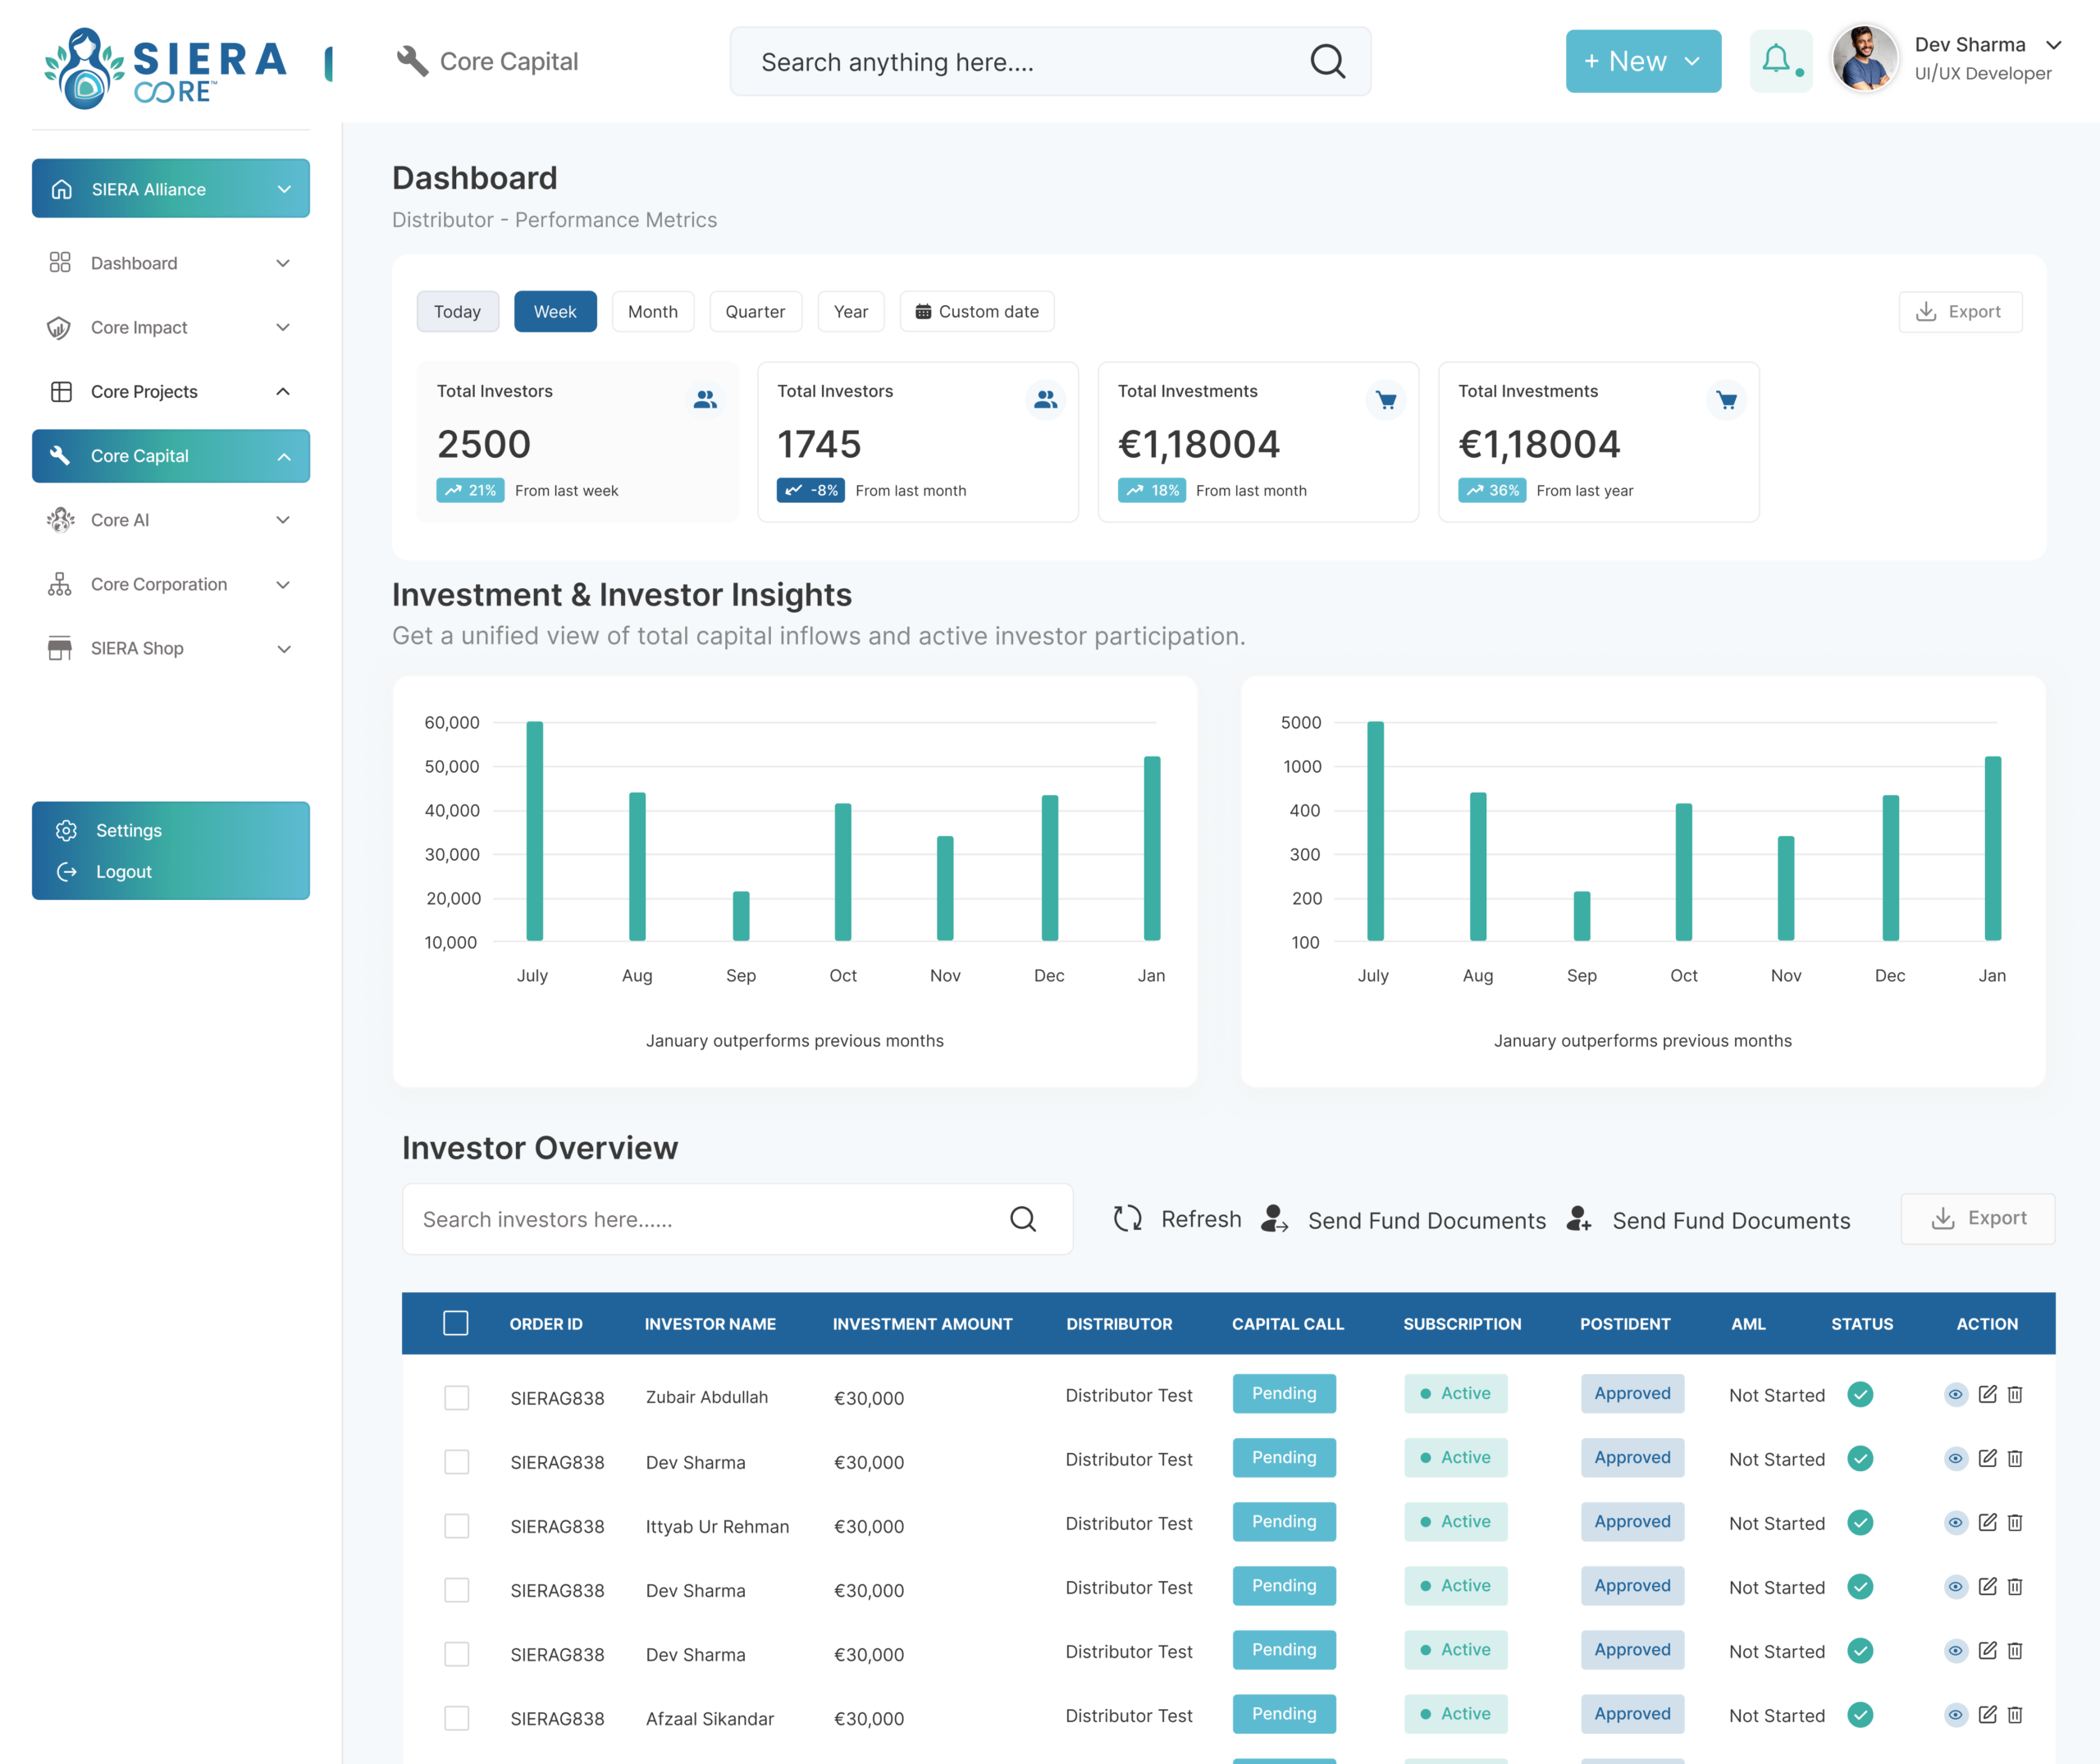Export the performance metrics data

1960,311
